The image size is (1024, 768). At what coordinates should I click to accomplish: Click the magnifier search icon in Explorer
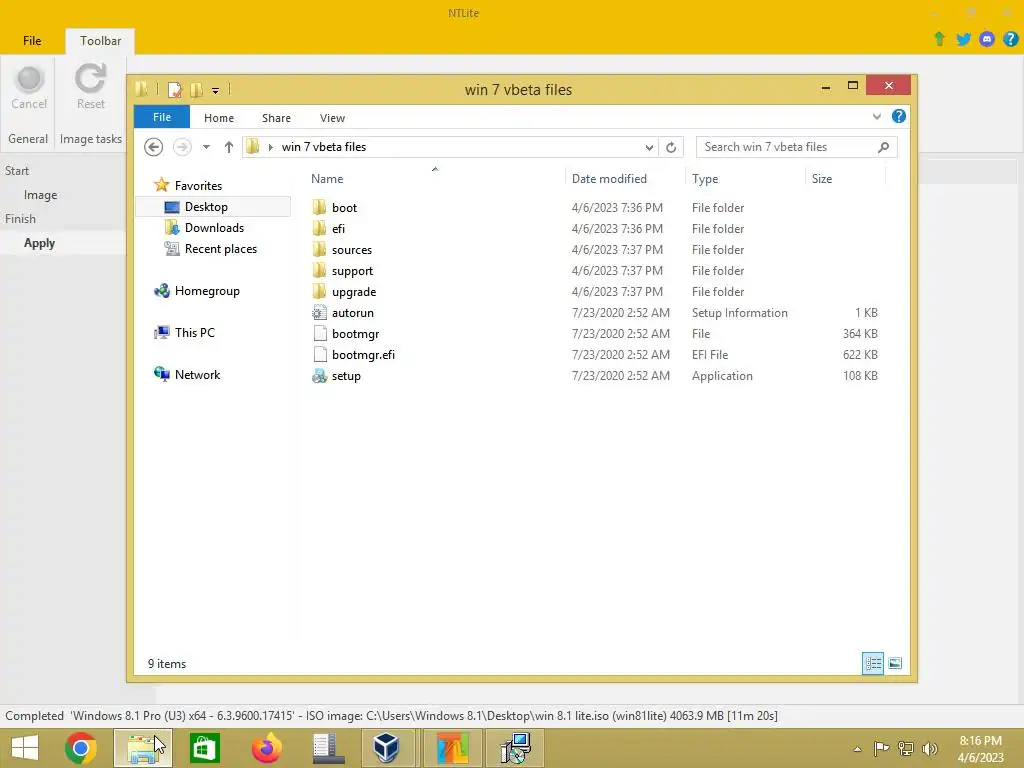(884, 147)
